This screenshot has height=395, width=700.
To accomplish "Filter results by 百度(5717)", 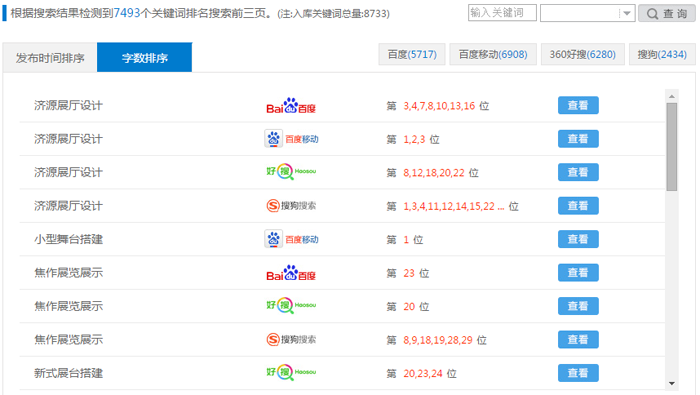I will 412,54.
